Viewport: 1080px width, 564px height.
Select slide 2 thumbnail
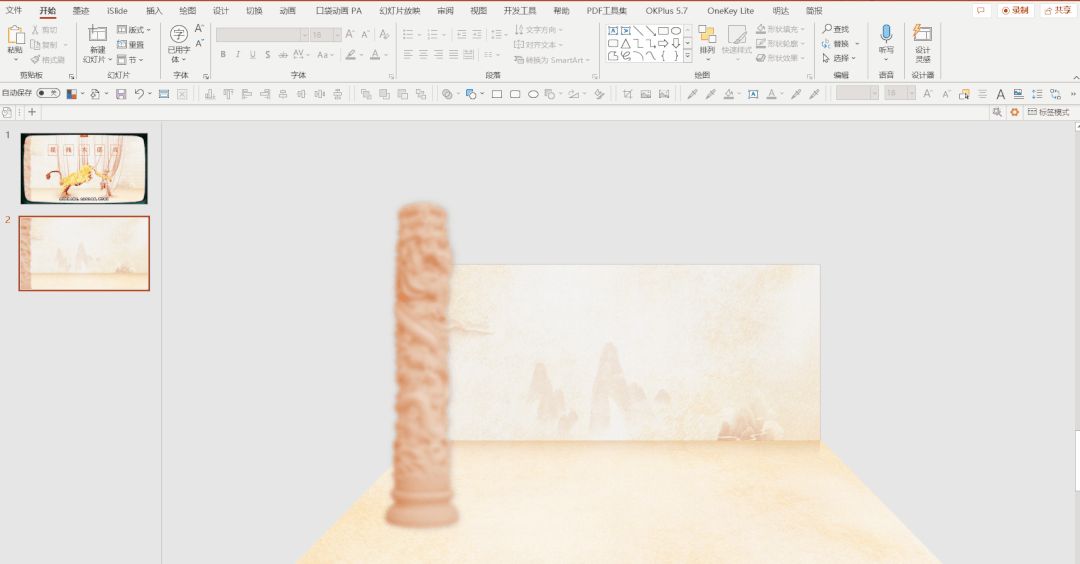pos(84,253)
